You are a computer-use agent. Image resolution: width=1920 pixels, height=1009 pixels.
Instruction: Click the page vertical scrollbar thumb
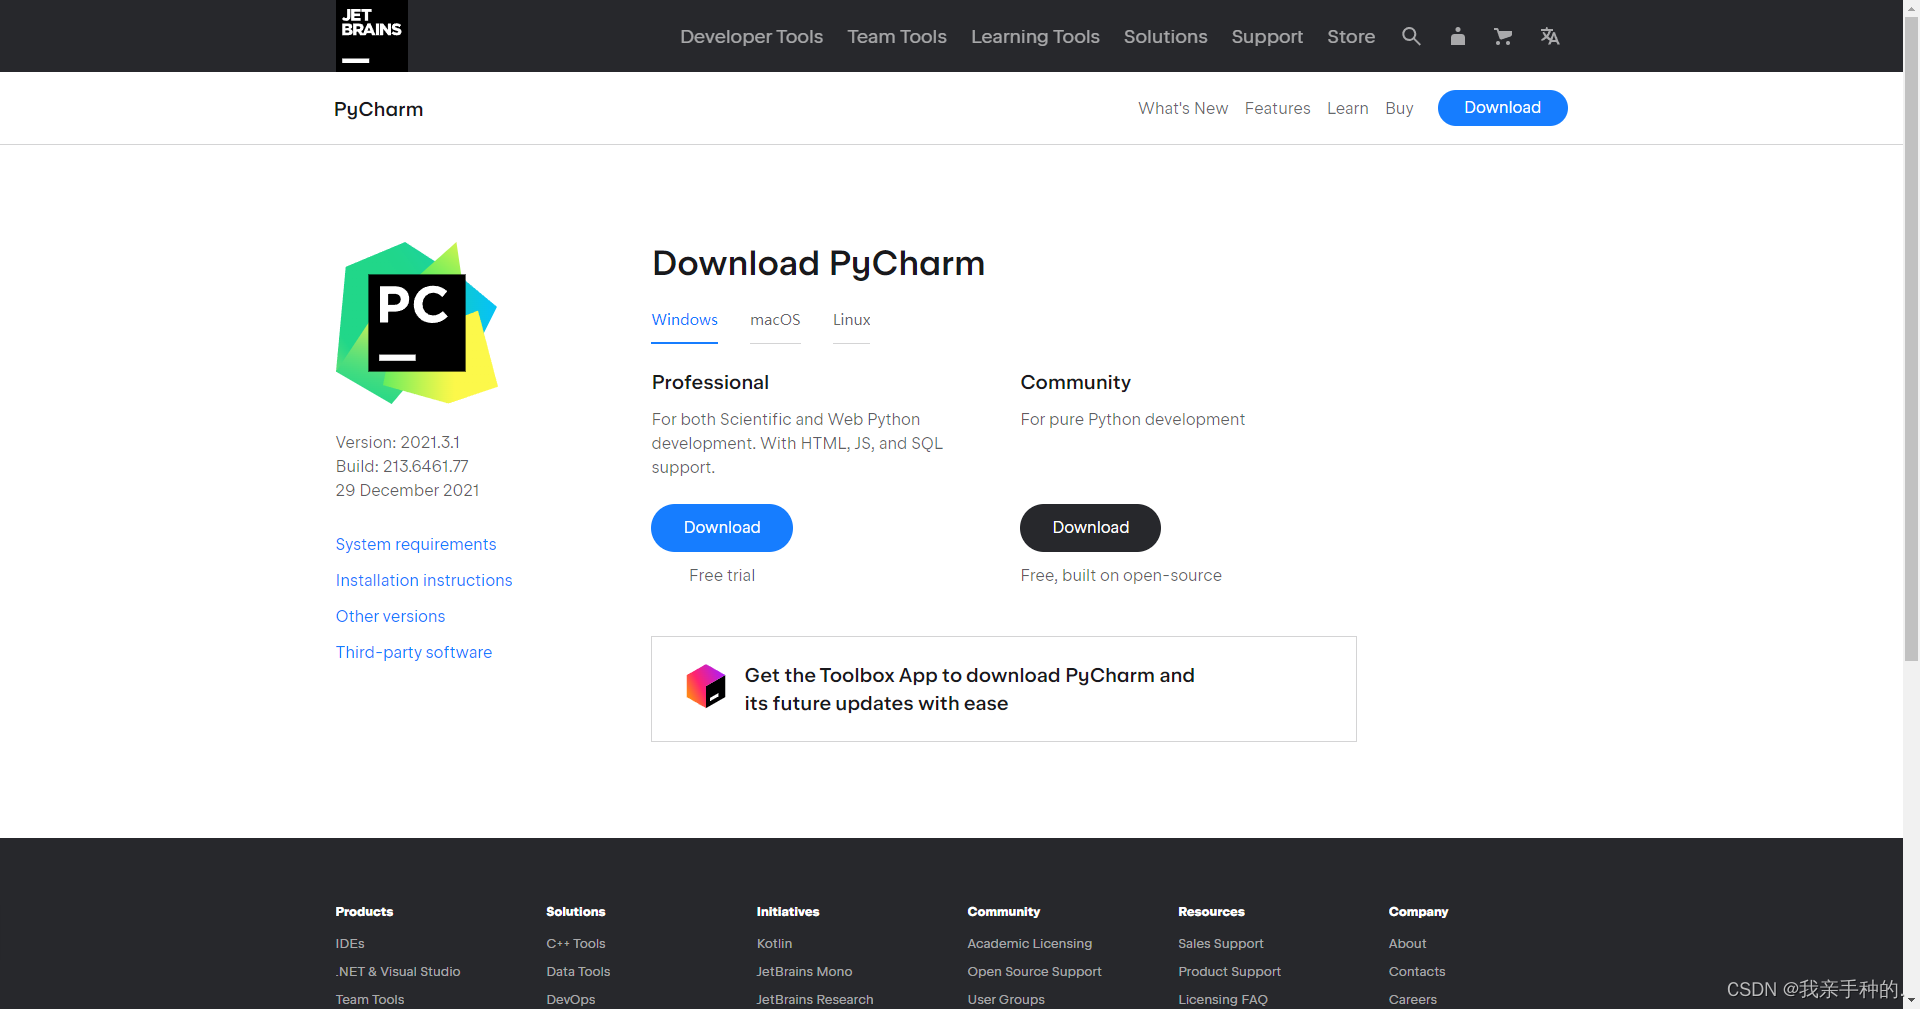coord(1911,338)
